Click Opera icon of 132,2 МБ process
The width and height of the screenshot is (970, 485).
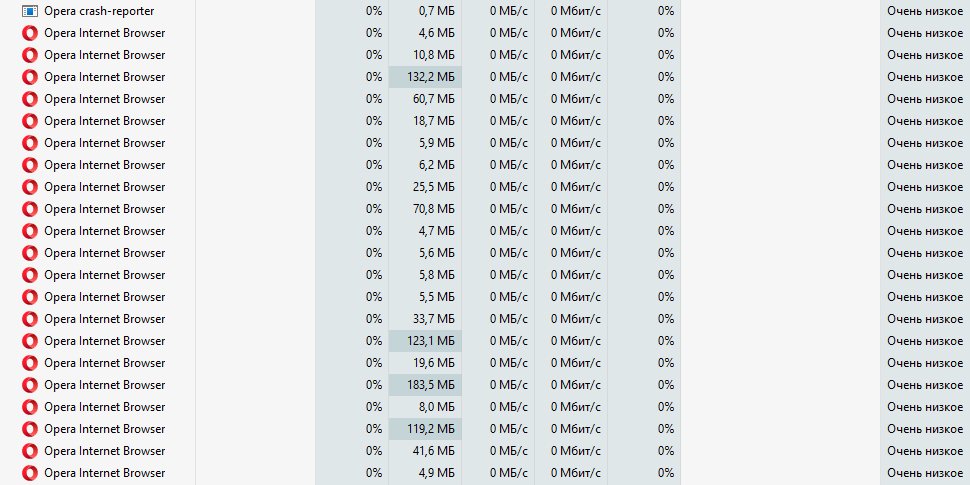click(x=30, y=77)
